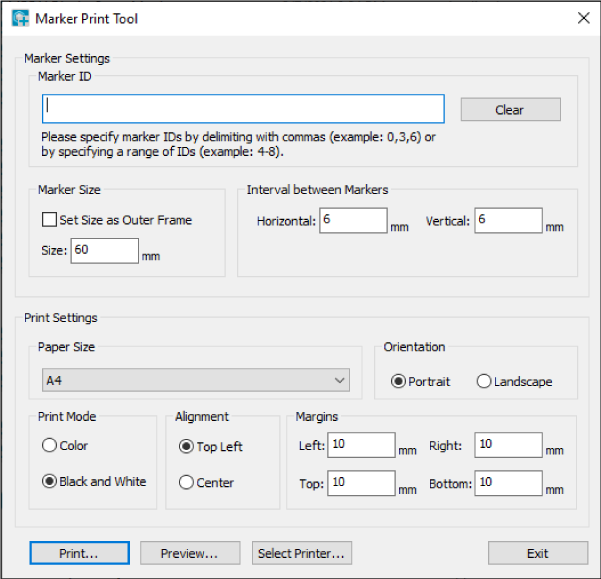Image resolution: width=601 pixels, height=579 pixels.
Task: Select Portrait orientation
Action: tap(398, 381)
